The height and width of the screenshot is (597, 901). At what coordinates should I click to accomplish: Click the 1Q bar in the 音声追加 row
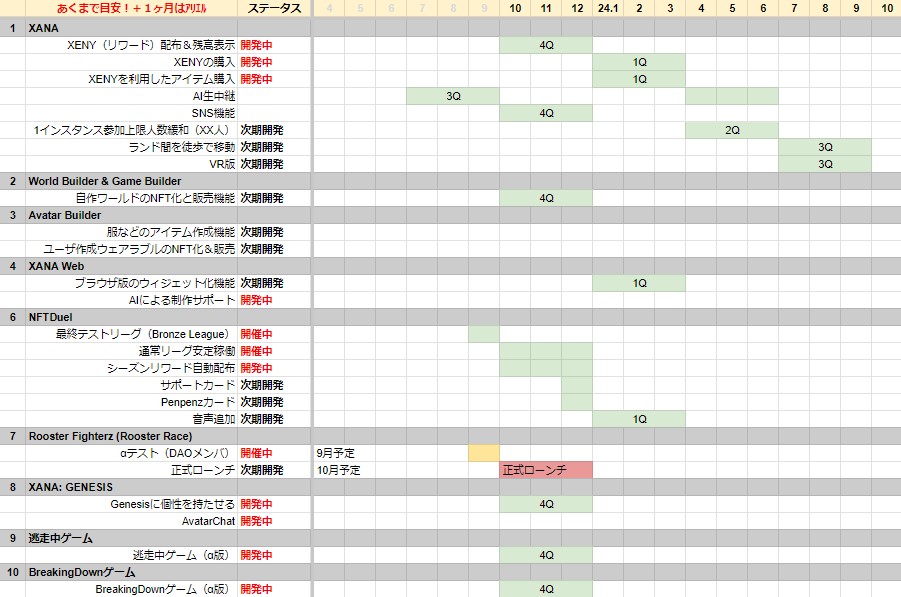tap(639, 419)
